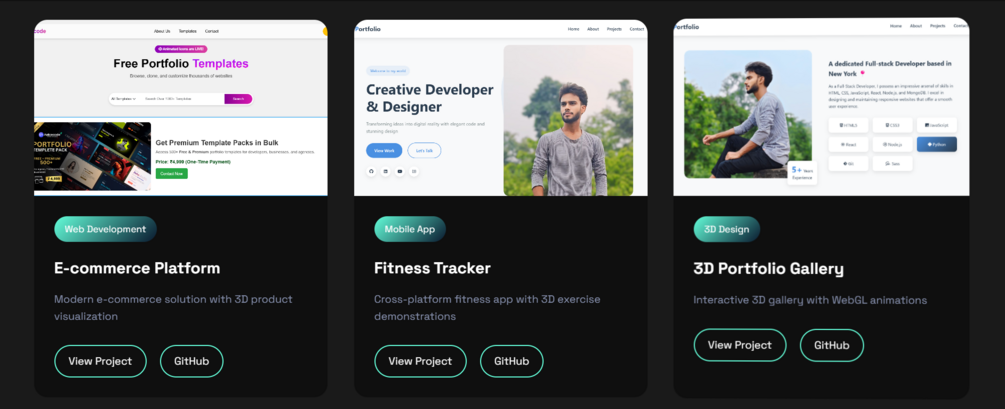Click the template search input field
1005x409 pixels.
(182, 99)
